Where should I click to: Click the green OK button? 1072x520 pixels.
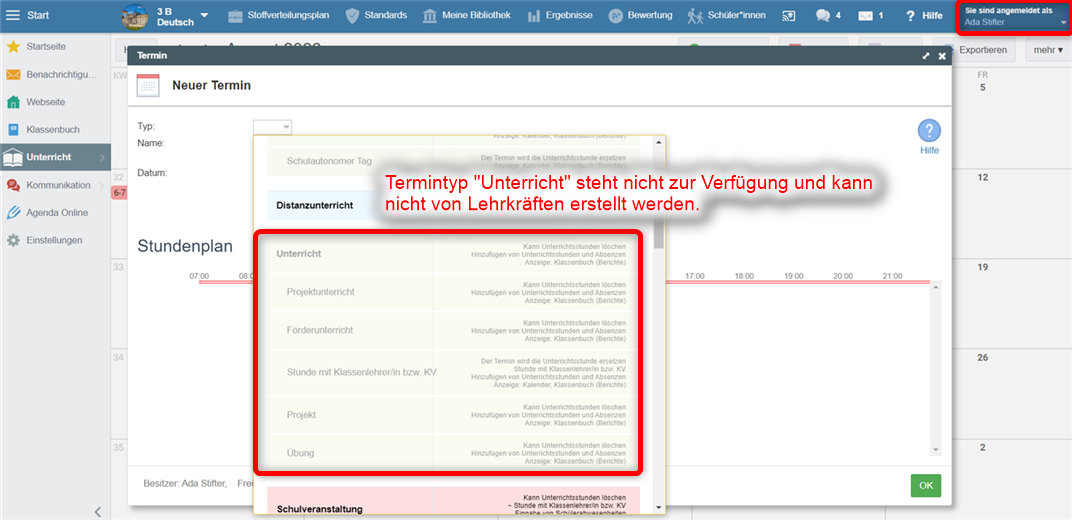[925, 485]
